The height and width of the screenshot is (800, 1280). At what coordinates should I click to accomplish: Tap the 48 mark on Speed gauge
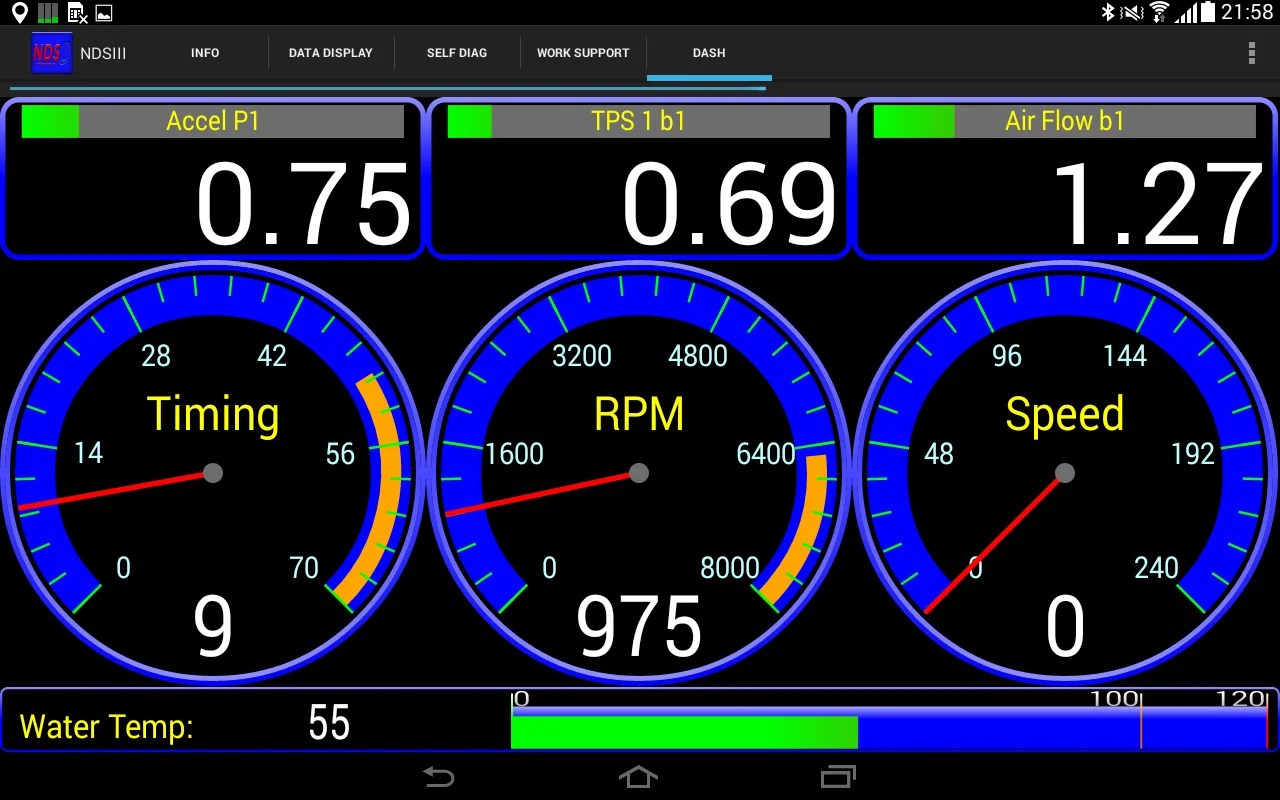(x=939, y=454)
